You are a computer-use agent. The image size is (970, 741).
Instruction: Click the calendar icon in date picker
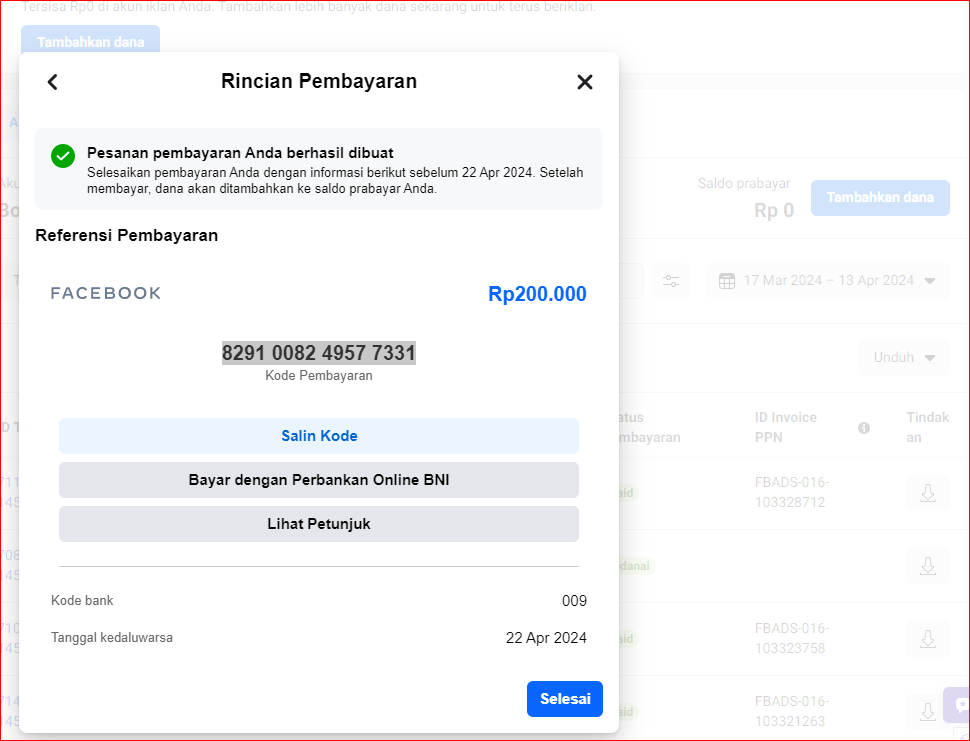(x=727, y=281)
